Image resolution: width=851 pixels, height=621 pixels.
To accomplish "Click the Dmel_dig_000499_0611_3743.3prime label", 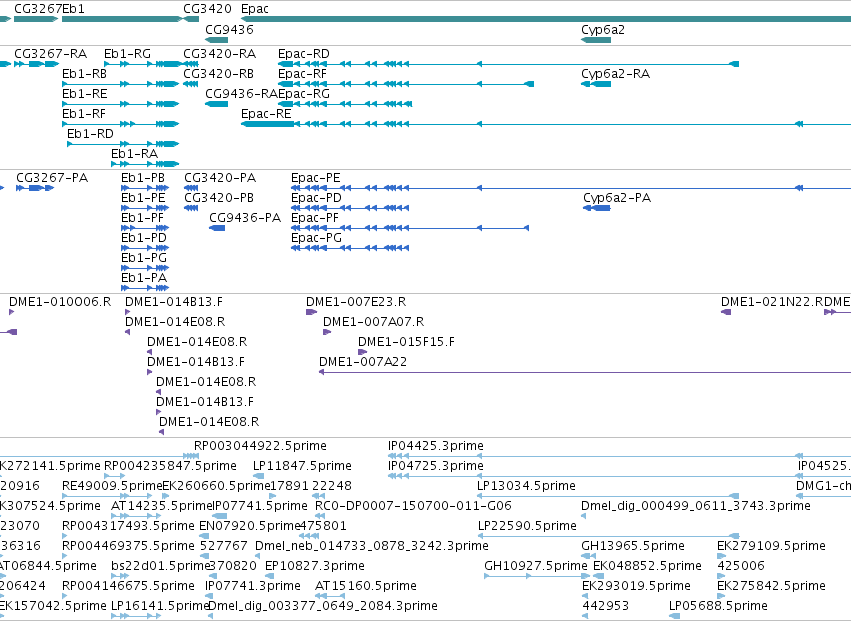I will pyautogui.click(x=696, y=506).
